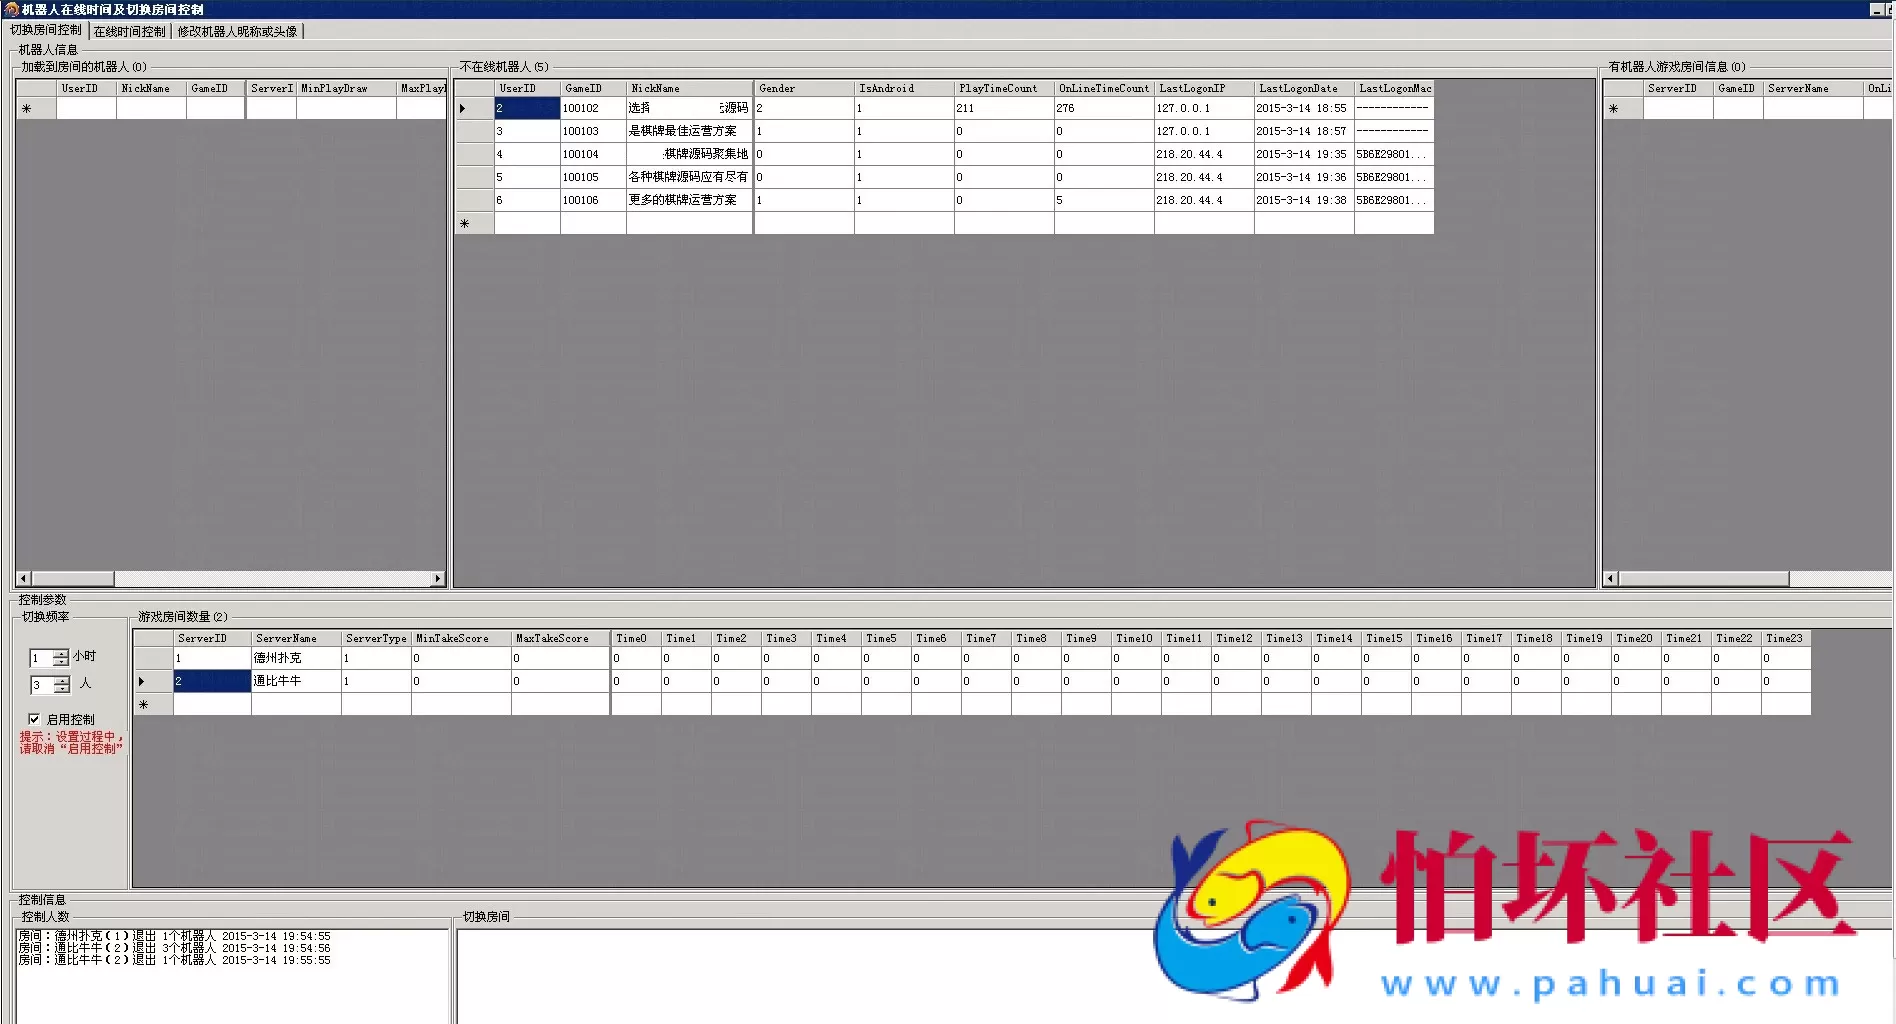Open the 修改机器人昵称或头像 tab

click(237, 31)
